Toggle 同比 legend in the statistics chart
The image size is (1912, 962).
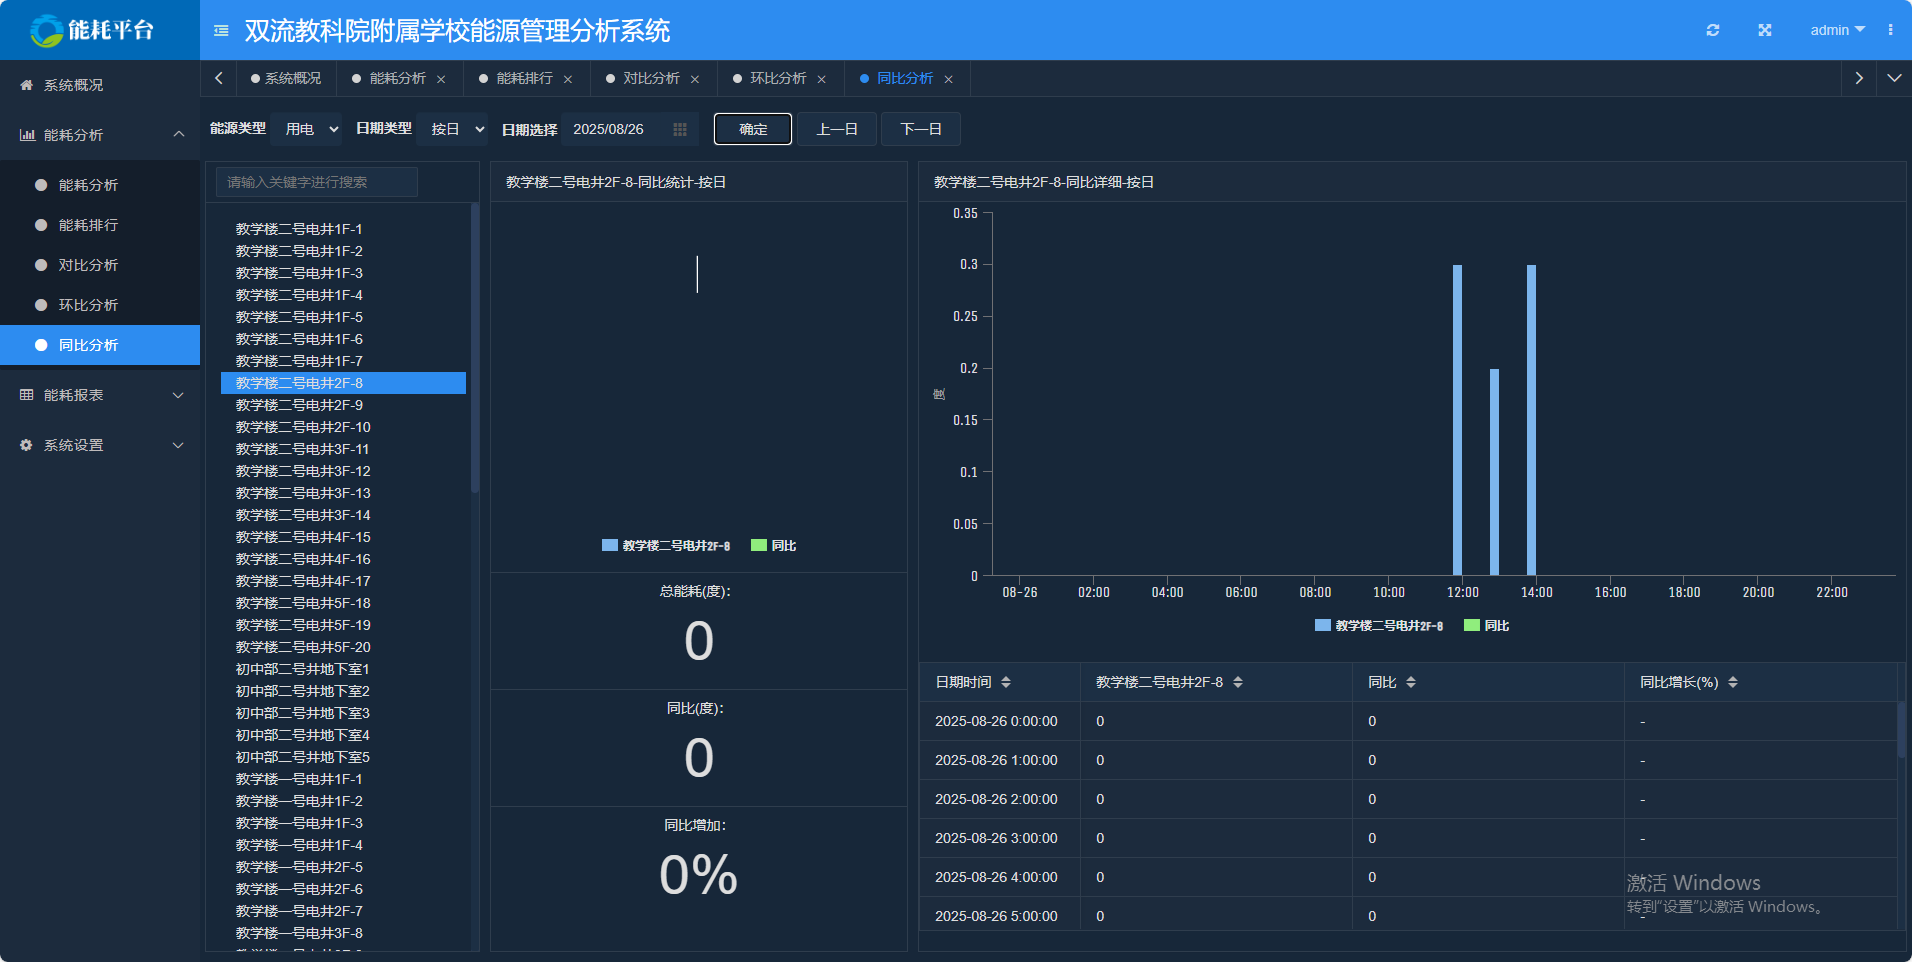pos(773,546)
